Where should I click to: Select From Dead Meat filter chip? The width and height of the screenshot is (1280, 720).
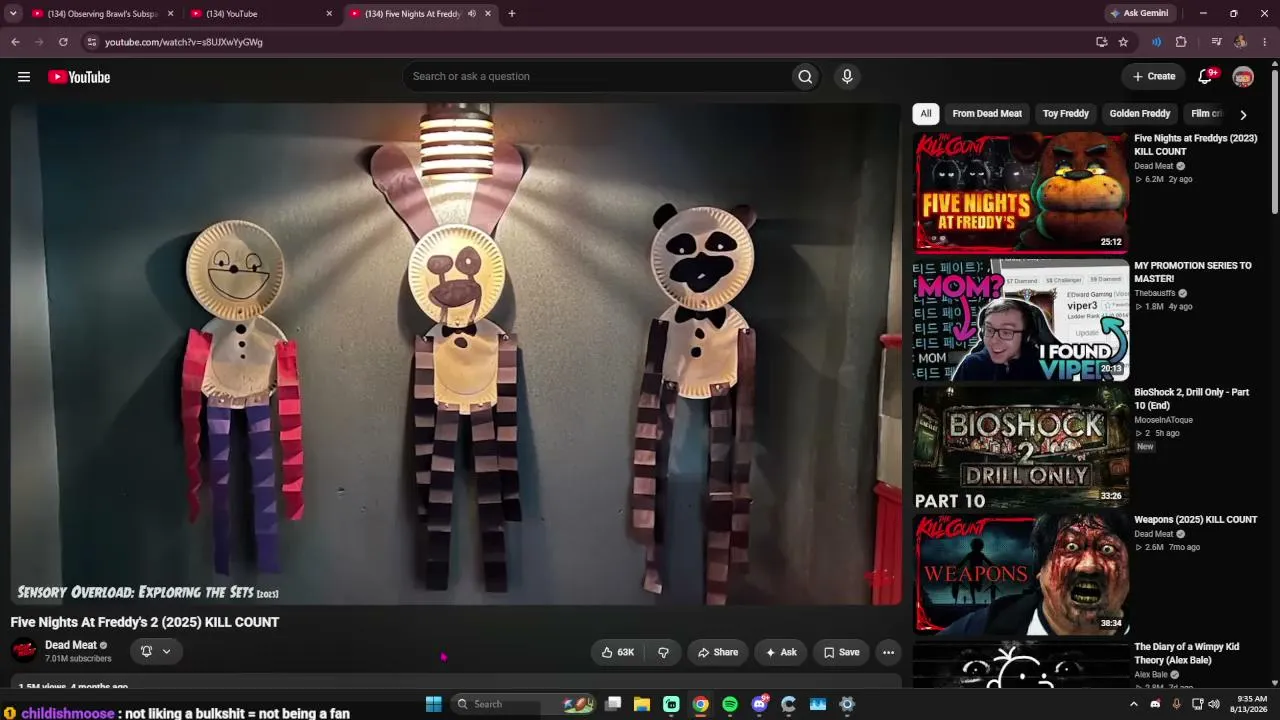987,114
